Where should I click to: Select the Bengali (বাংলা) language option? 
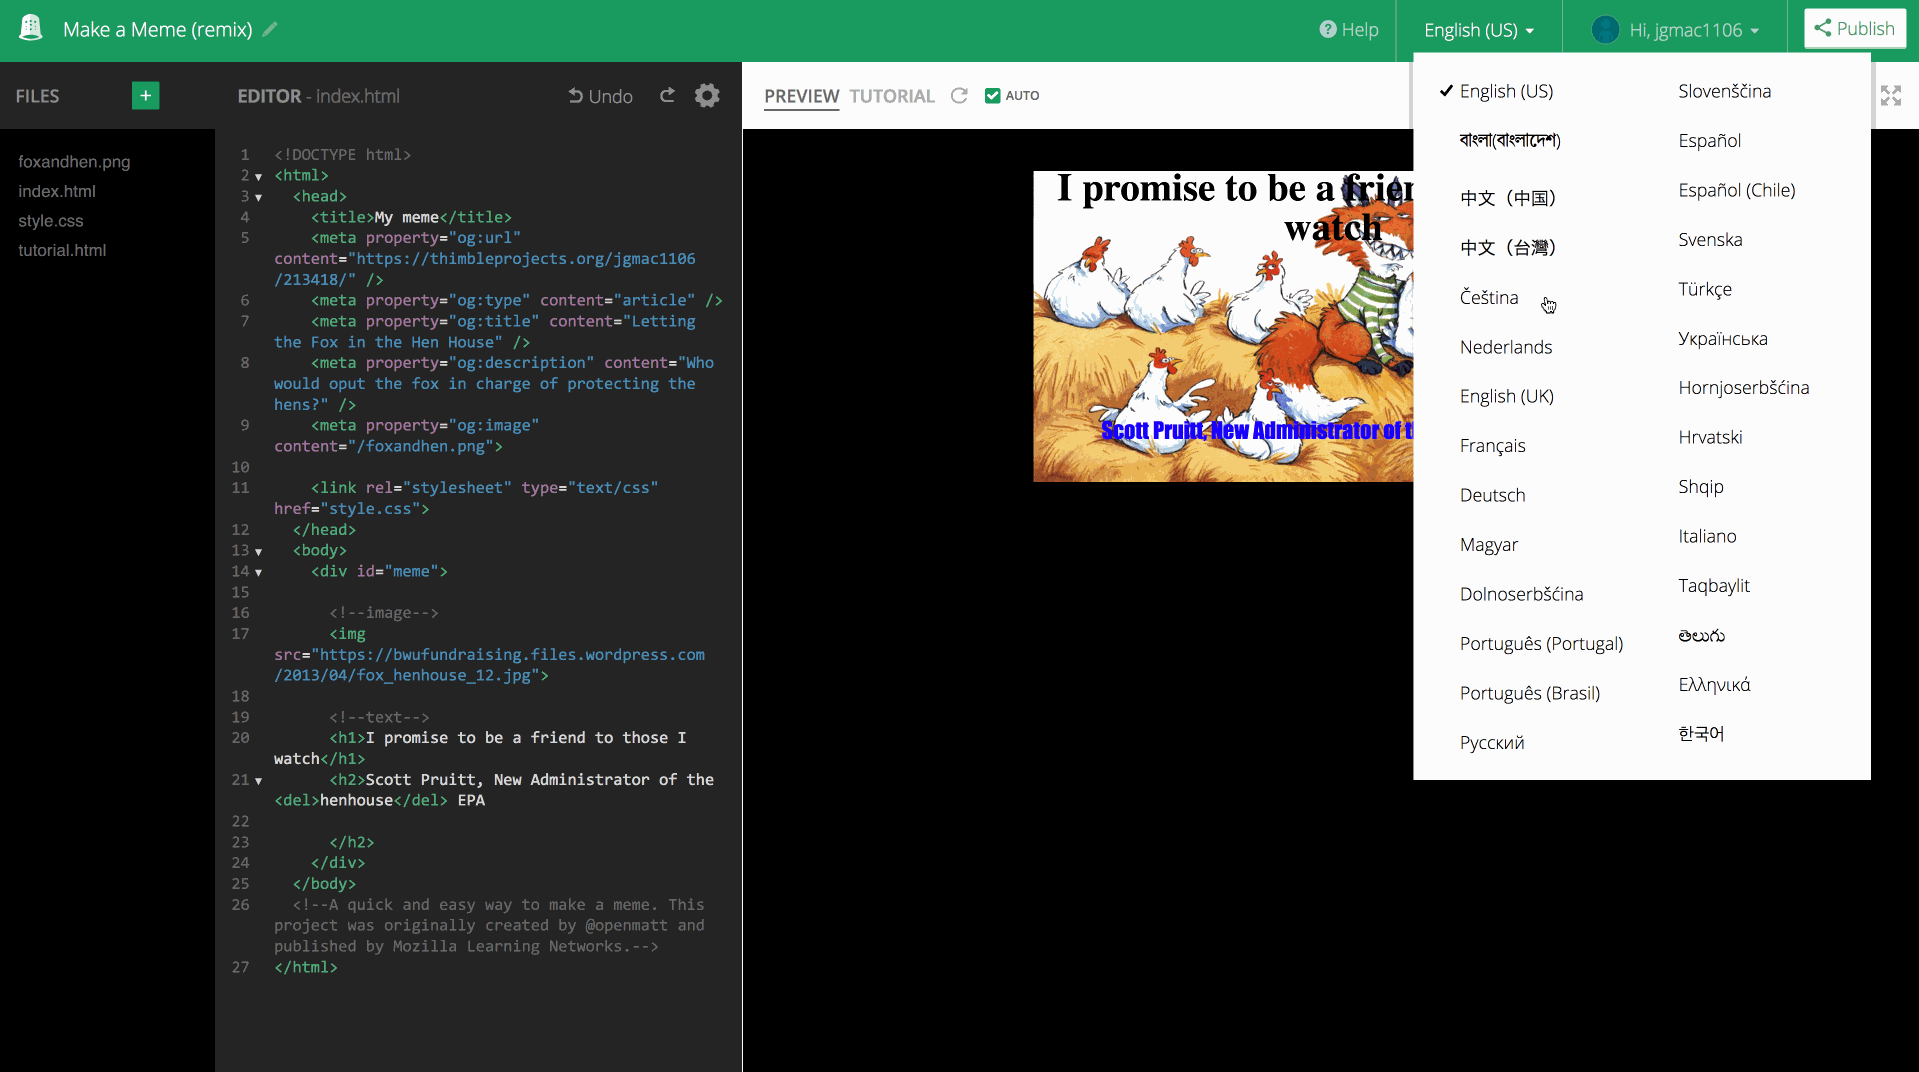[x=1510, y=140]
